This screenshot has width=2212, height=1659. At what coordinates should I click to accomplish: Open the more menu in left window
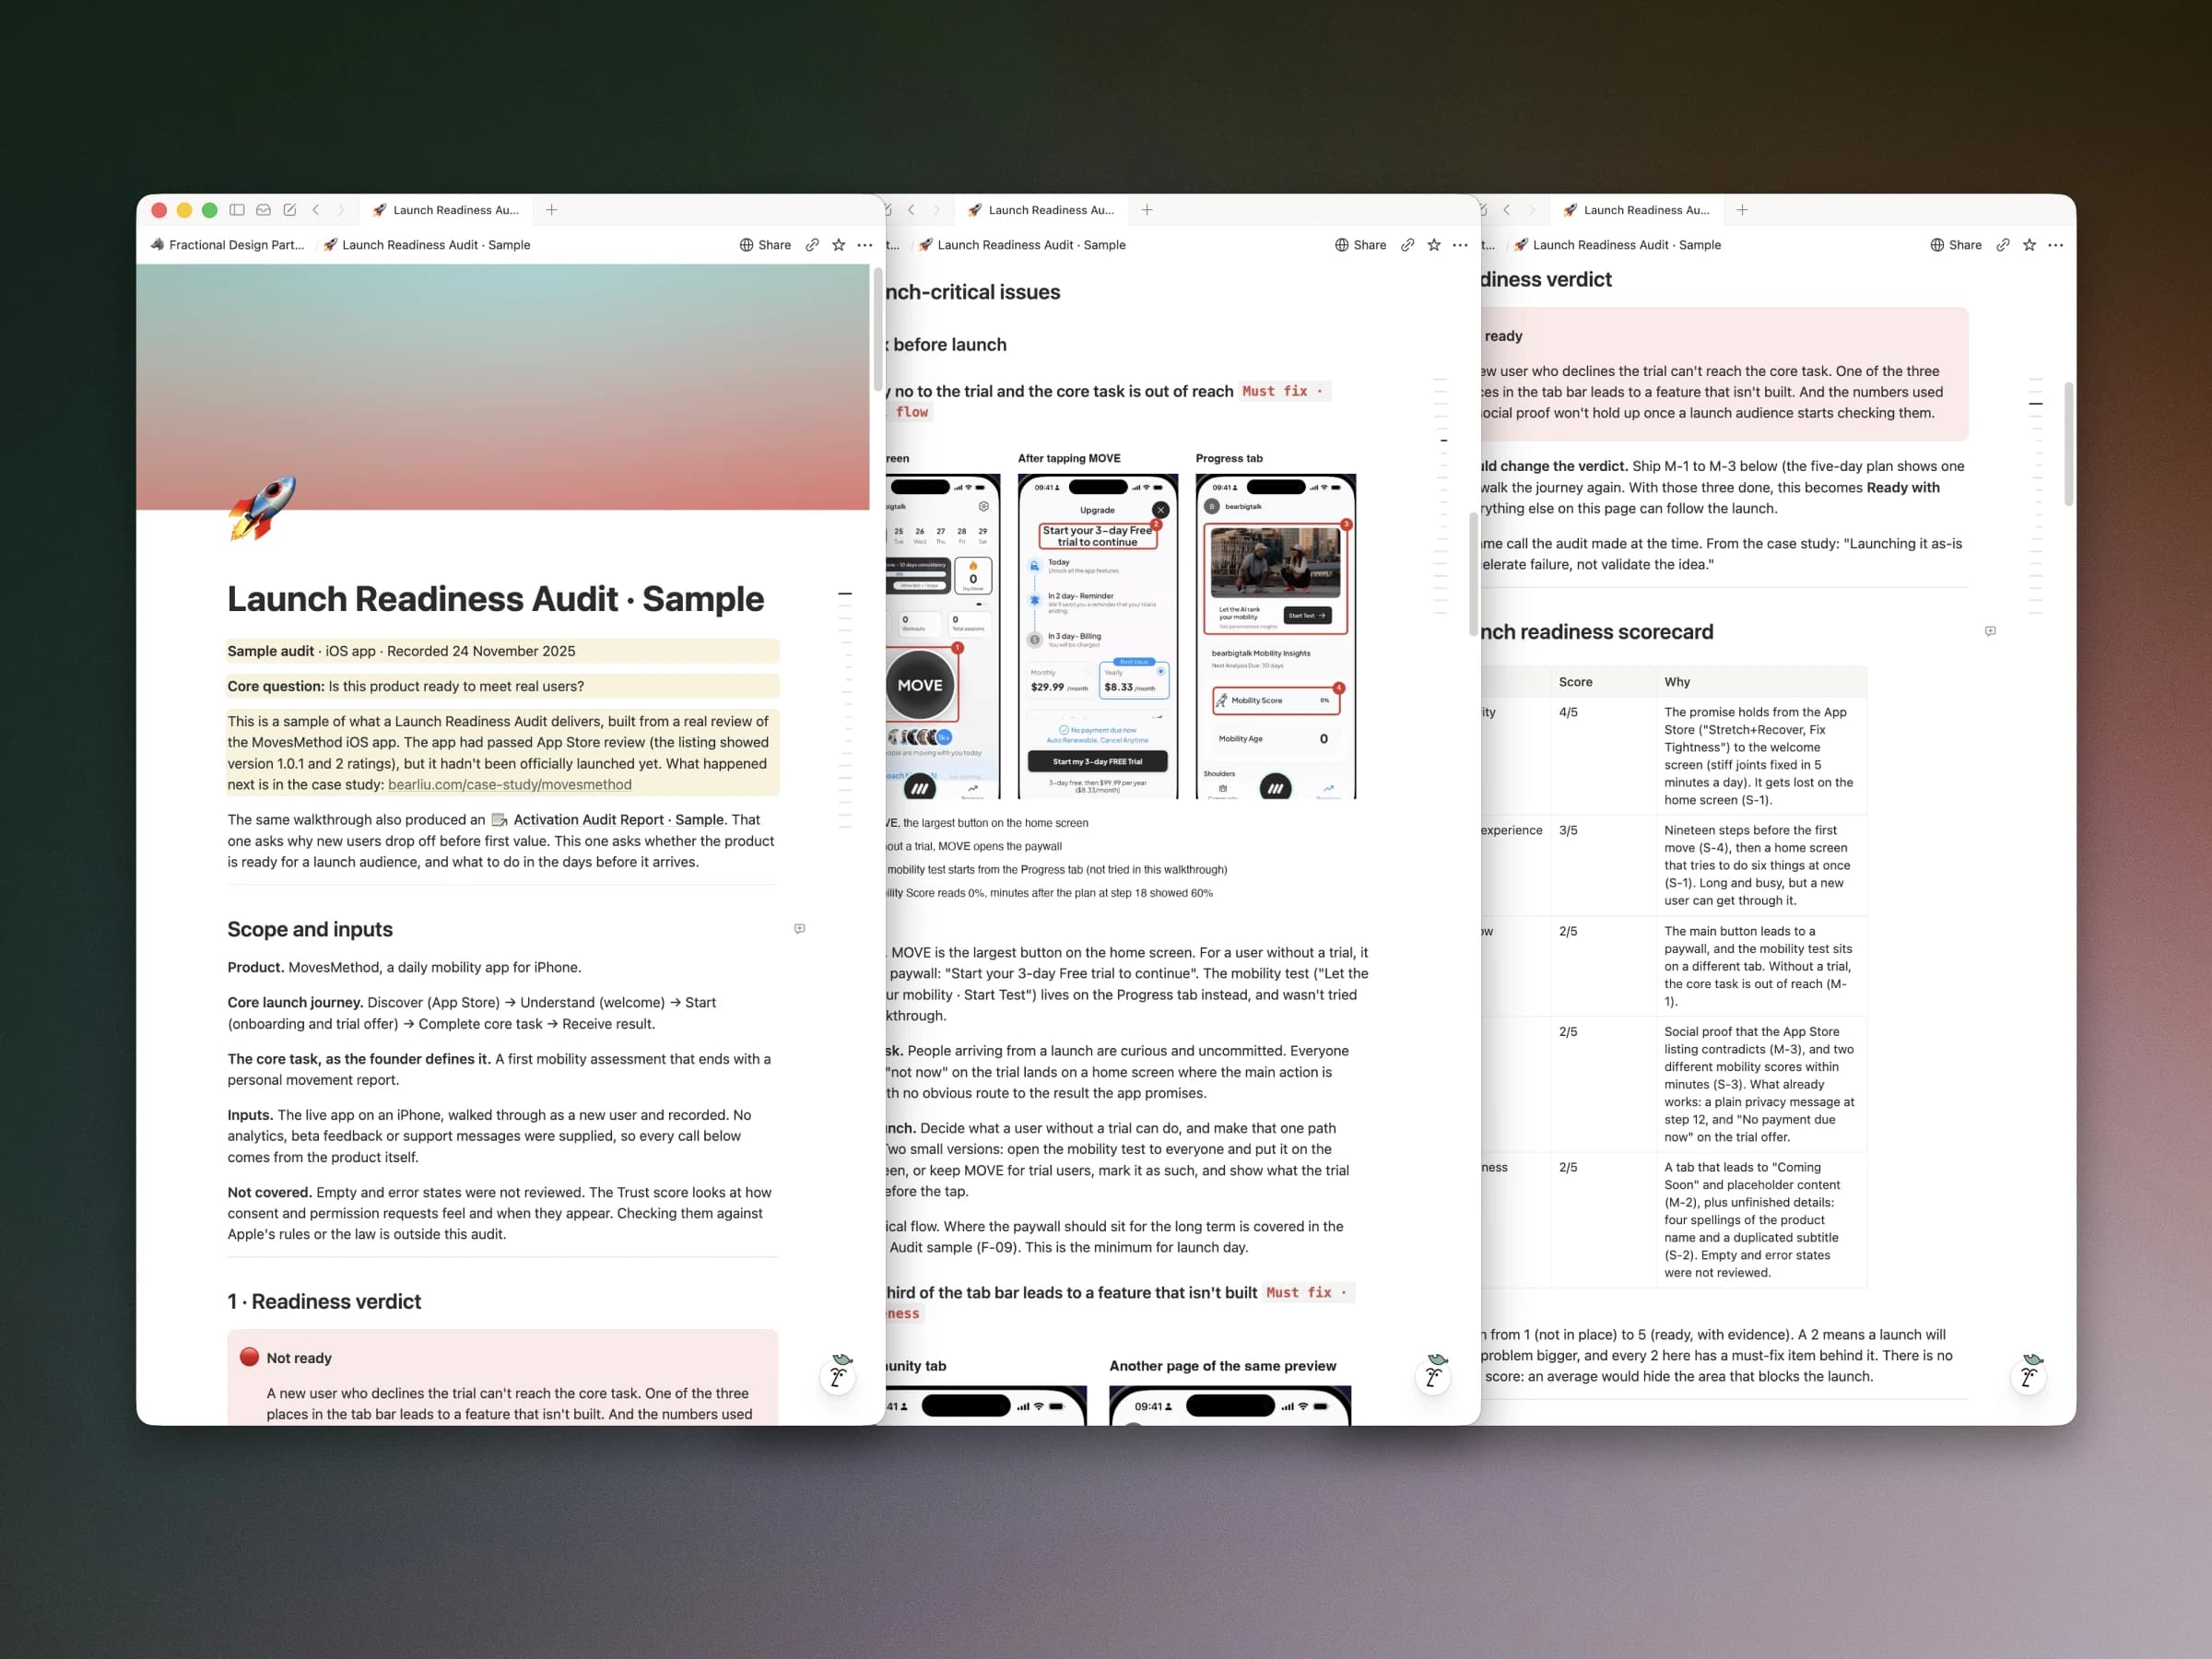pos(865,245)
